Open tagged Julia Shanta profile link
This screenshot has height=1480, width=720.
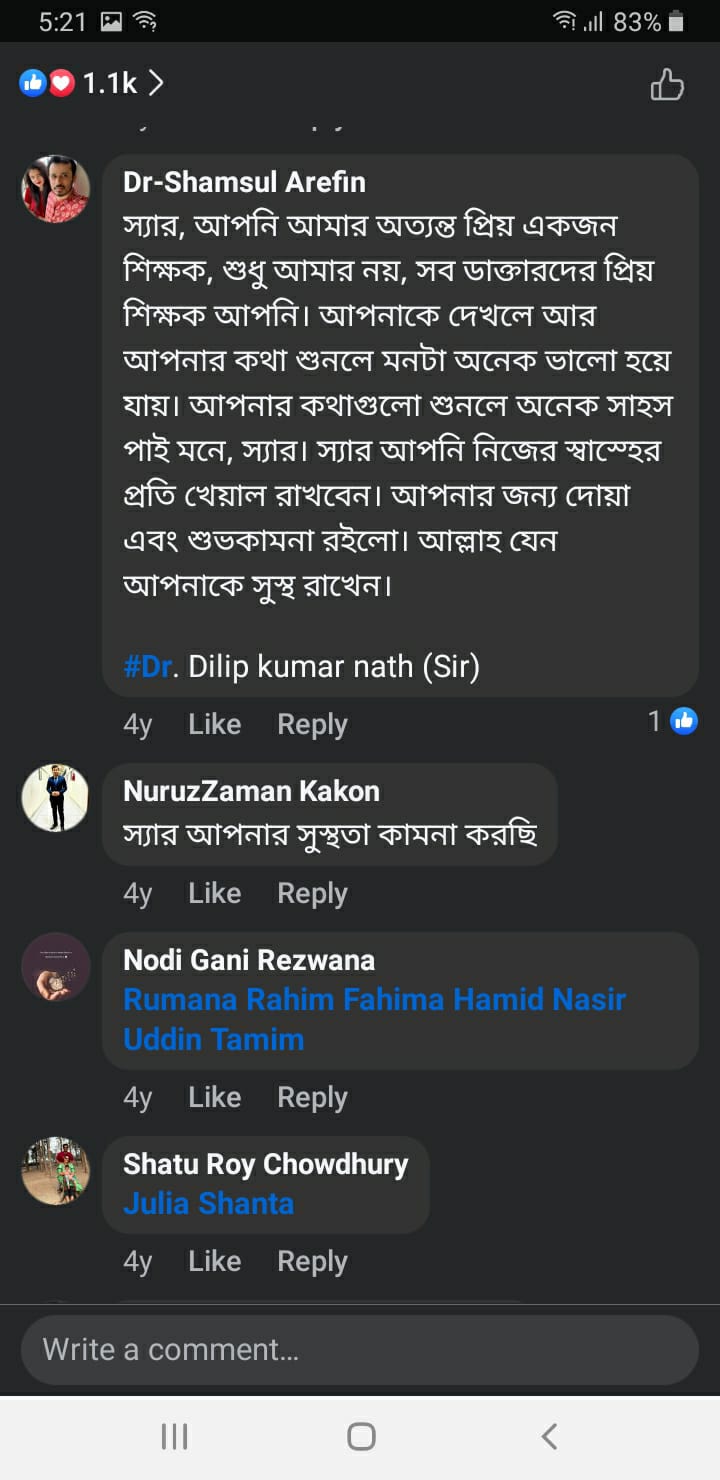click(x=208, y=1203)
